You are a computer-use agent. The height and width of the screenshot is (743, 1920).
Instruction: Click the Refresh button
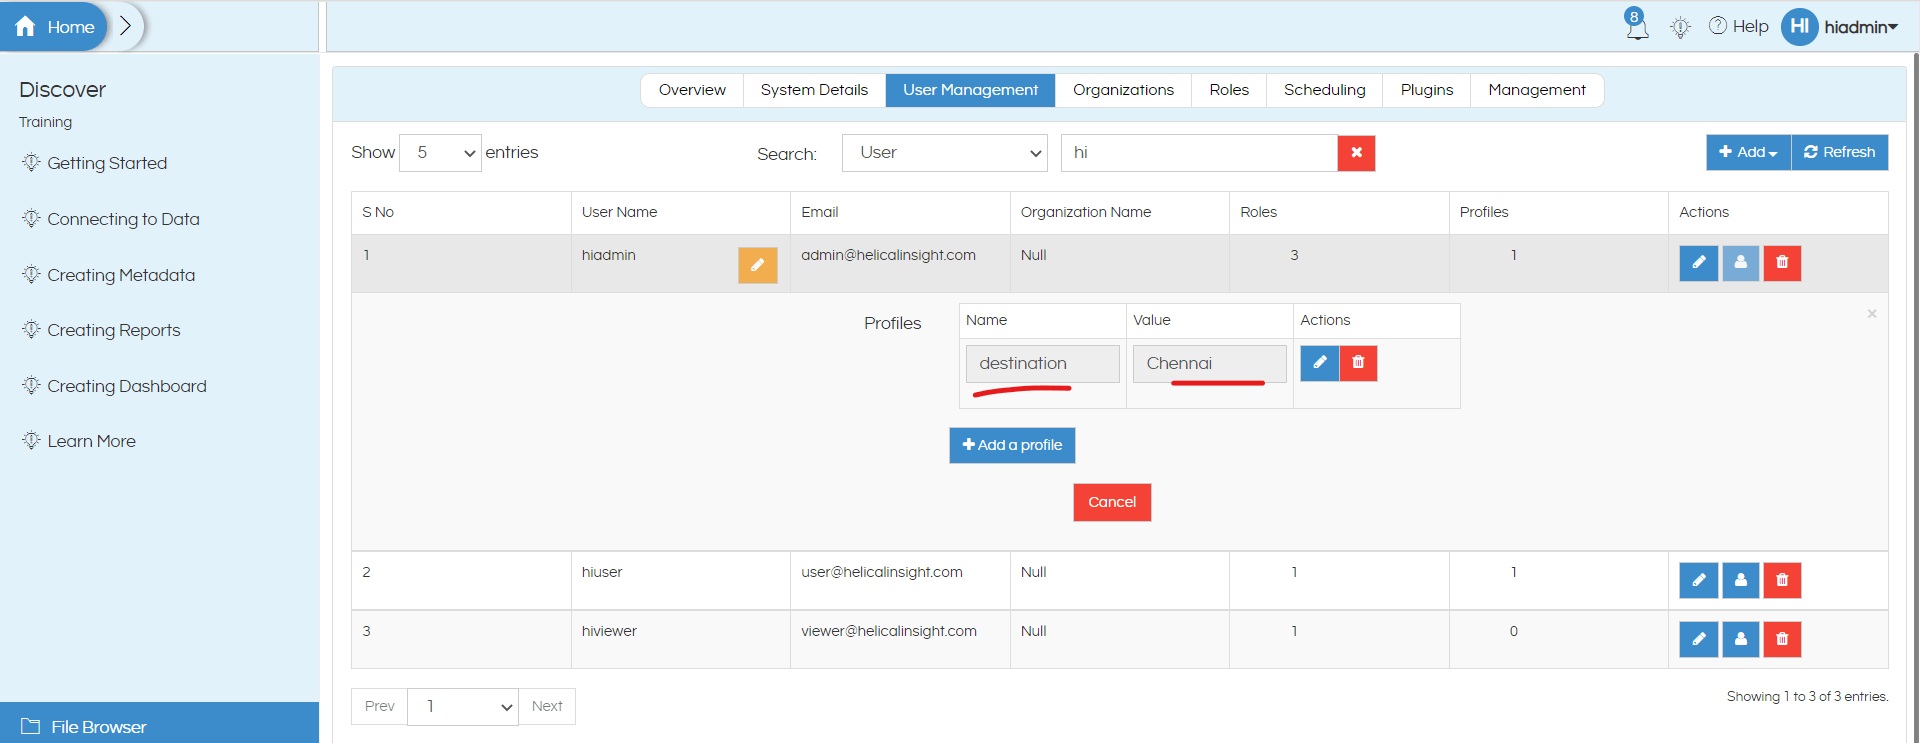click(1839, 152)
